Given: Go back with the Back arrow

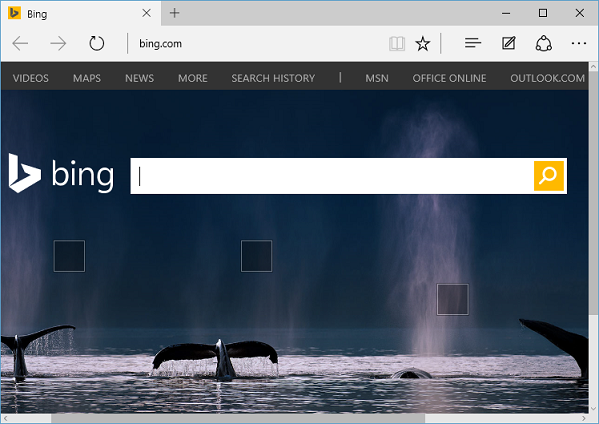Looking at the screenshot, I should tap(20, 44).
